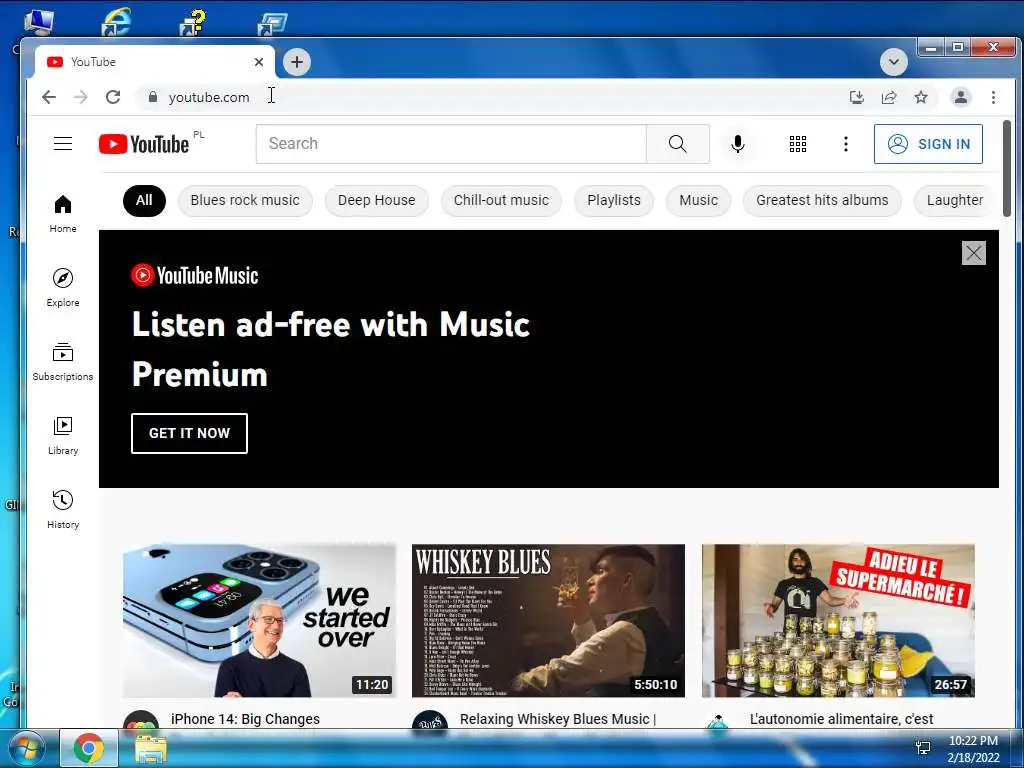Open the Whiskey Blues video thumbnail

pyautogui.click(x=549, y=620)
